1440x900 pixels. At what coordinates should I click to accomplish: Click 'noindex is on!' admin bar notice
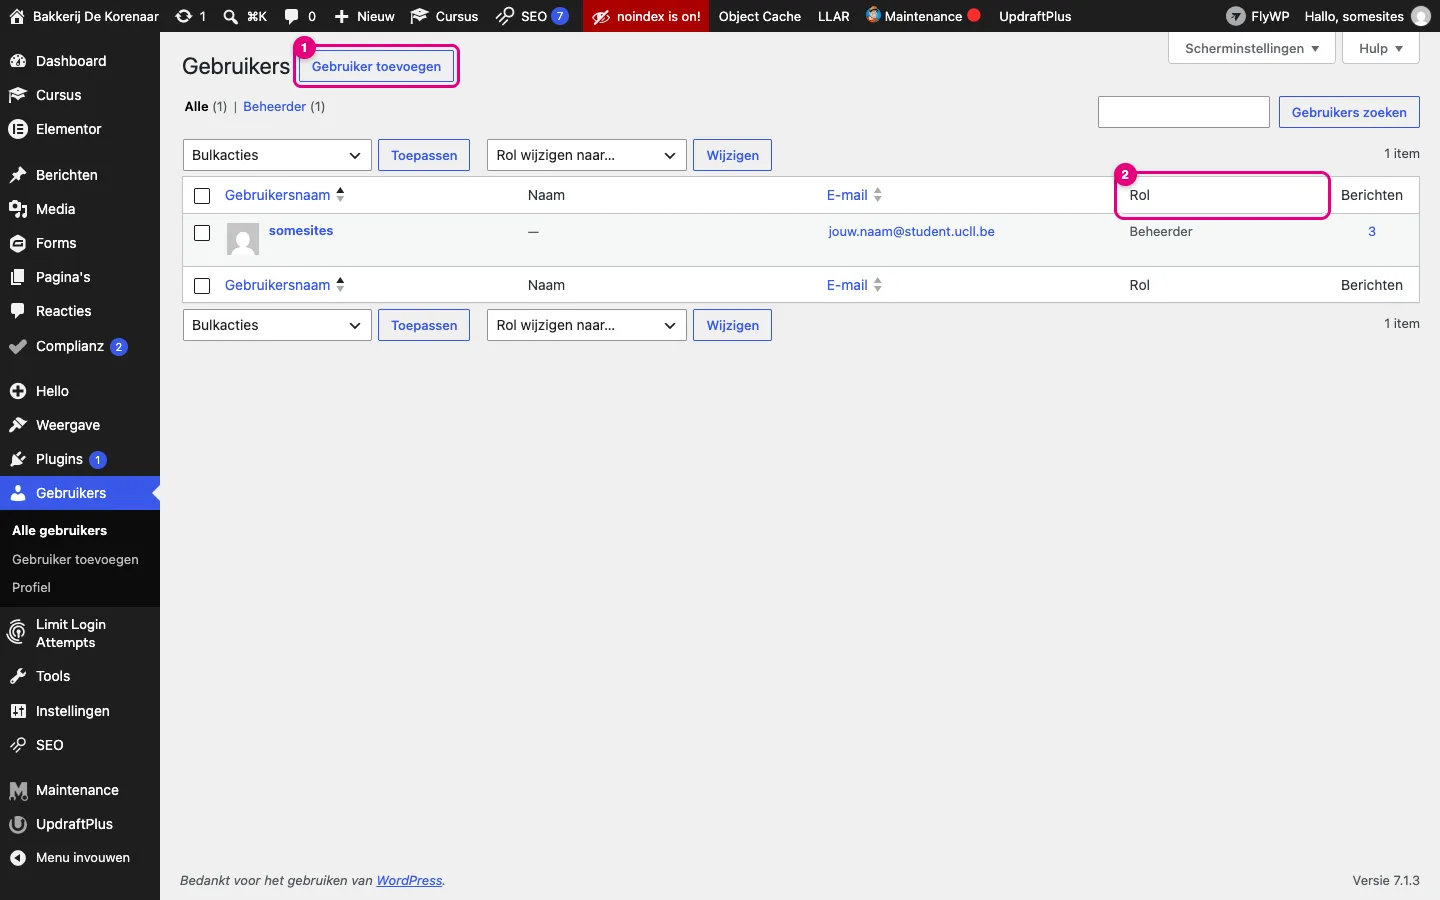(x=646, y=16)
